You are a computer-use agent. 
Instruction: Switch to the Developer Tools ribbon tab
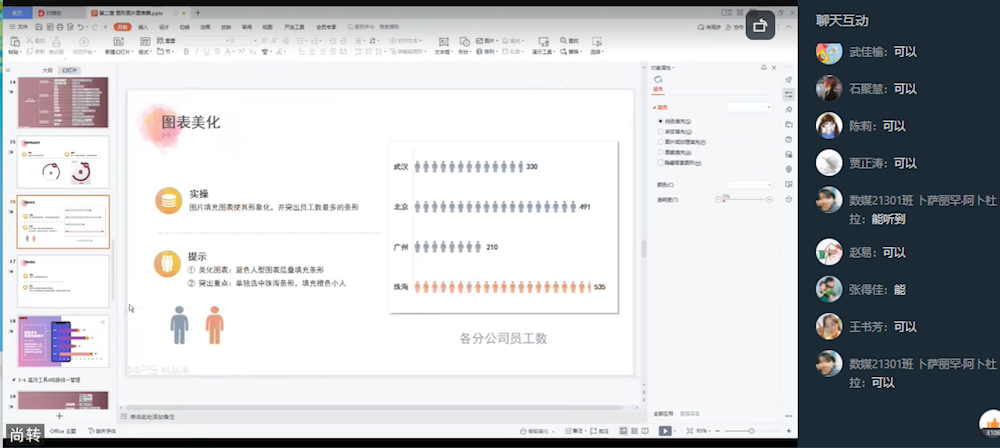pos(294,27)
